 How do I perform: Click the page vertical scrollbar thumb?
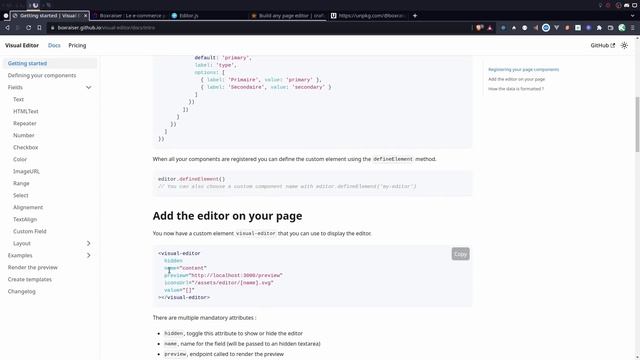[637, 124]
